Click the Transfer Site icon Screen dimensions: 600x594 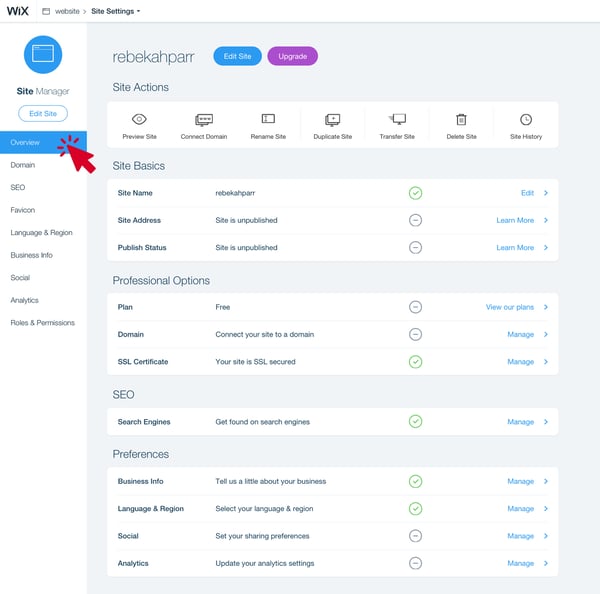coord(397,119)
